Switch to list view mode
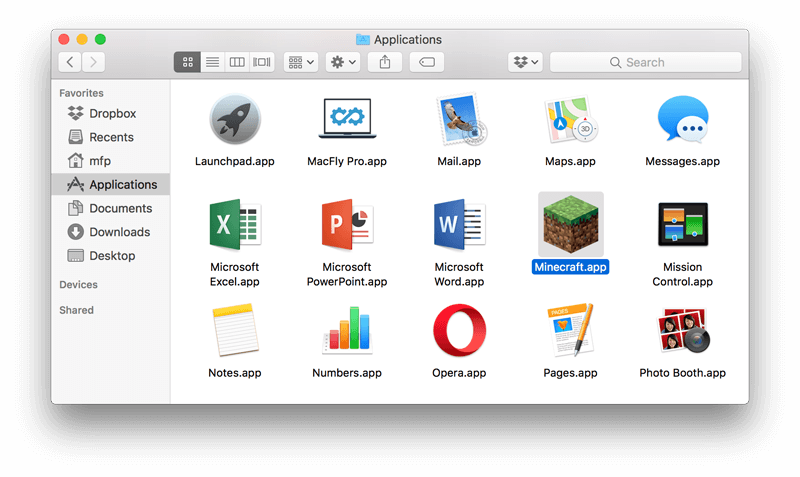The height and width of the screenshot is (477, 800). 212,62
